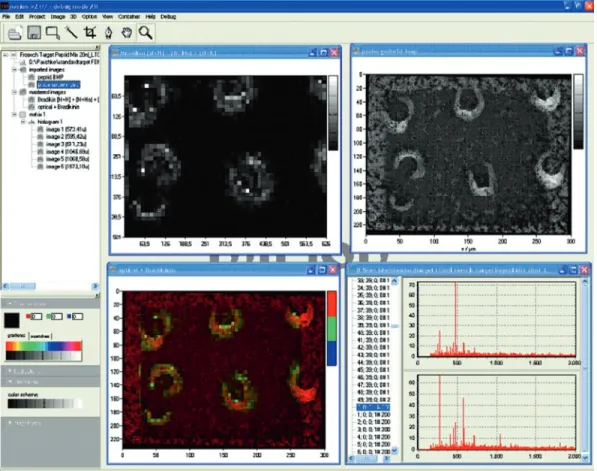Open the Edit menu
597x471 pixels.
point(19,17)
